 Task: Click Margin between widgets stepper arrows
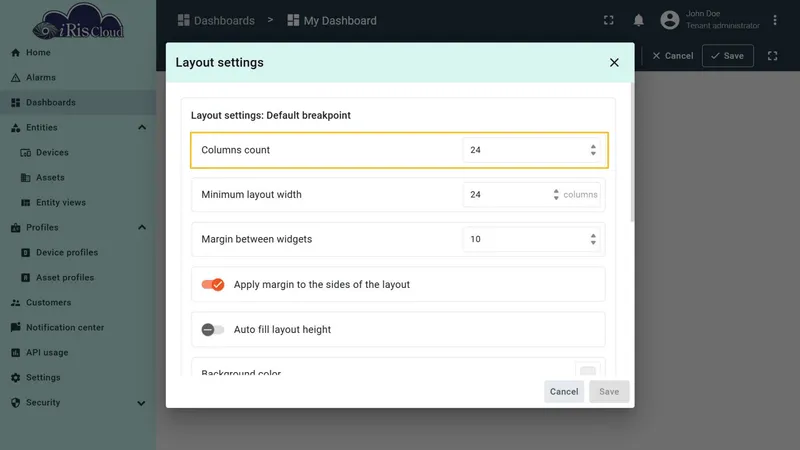(x=593, y=239)
